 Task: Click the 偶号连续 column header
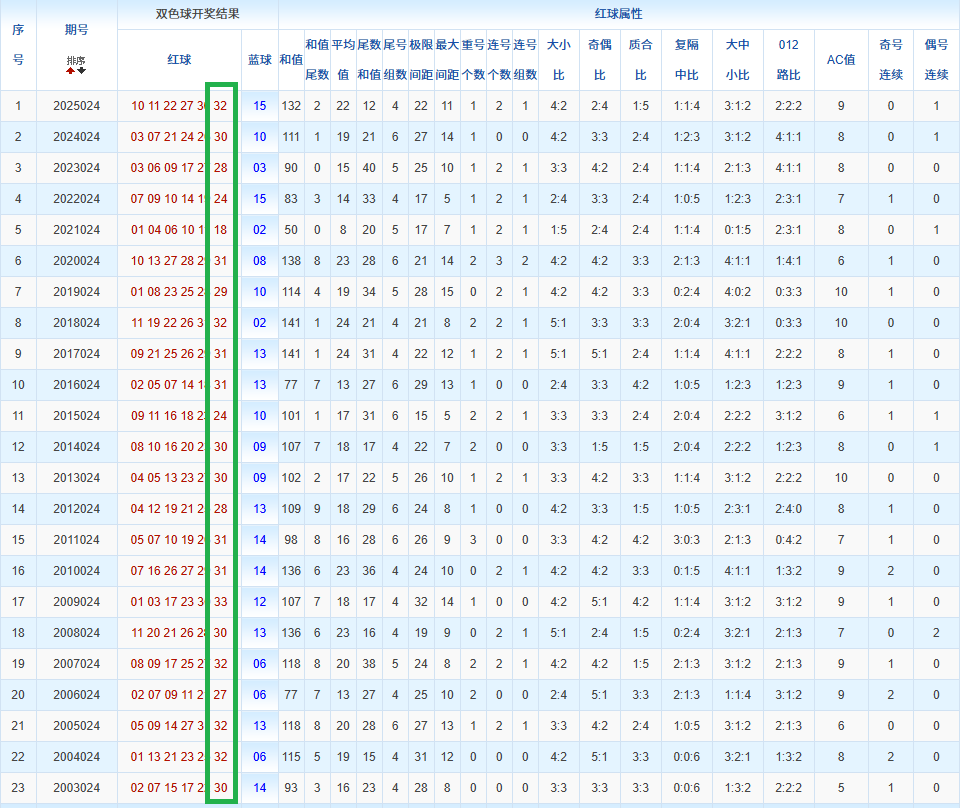pos(936,60)
